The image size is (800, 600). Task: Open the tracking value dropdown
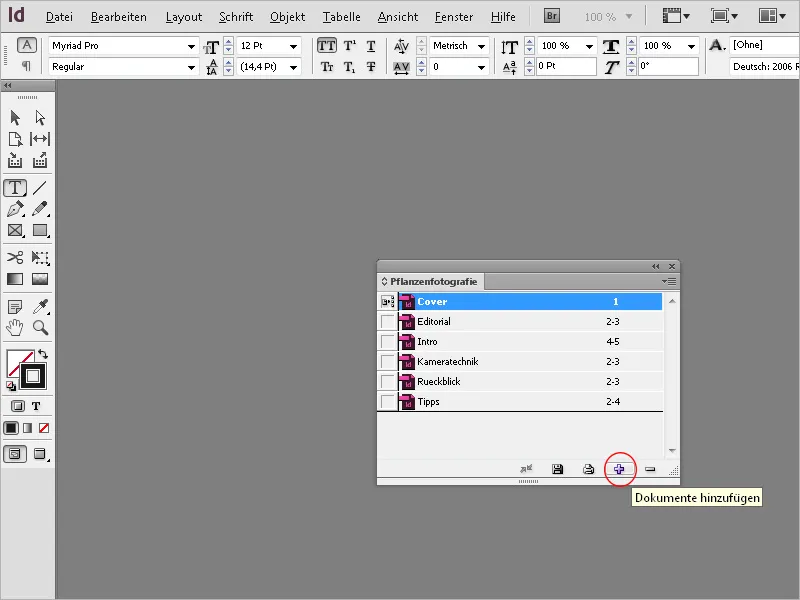[481, 67]
